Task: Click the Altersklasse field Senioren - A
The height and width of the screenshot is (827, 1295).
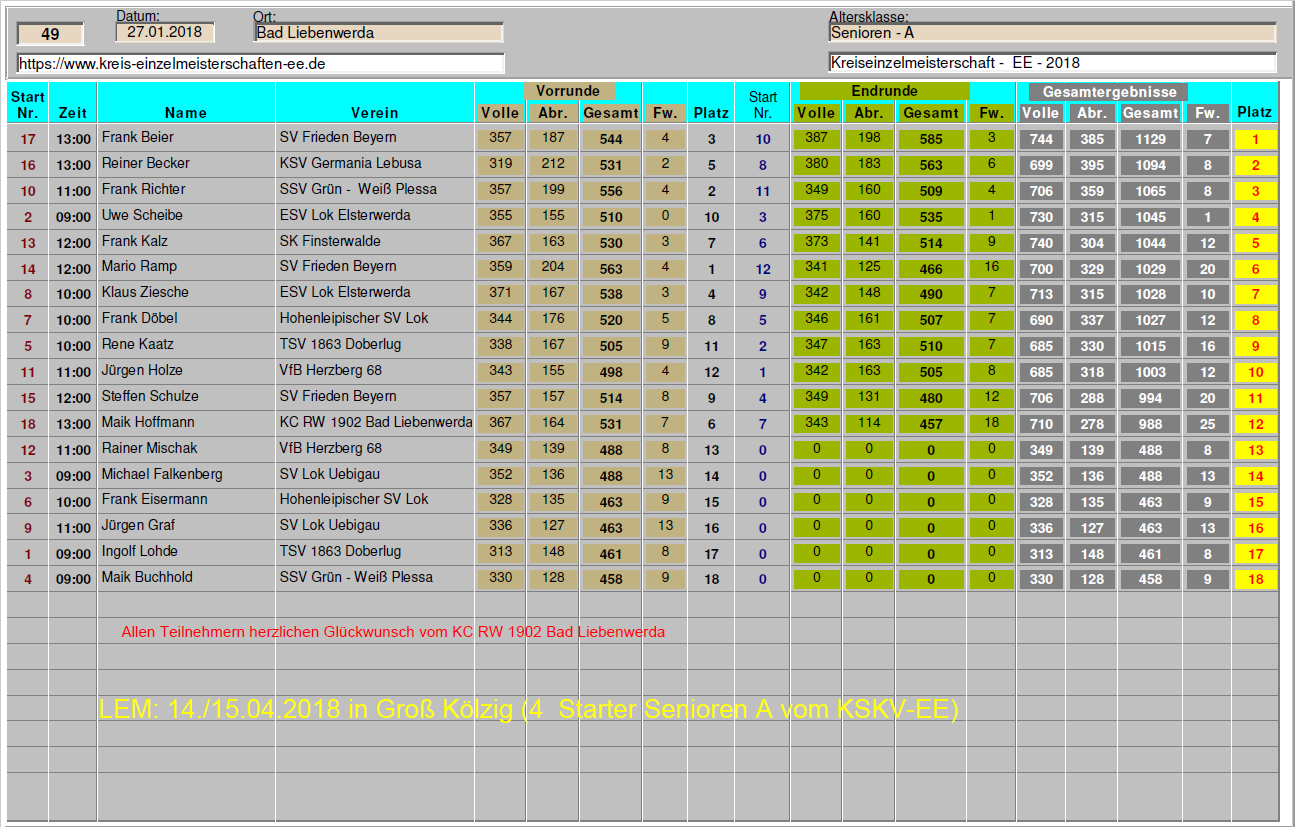Action: pyautogui.click(x=1052, y=33)
